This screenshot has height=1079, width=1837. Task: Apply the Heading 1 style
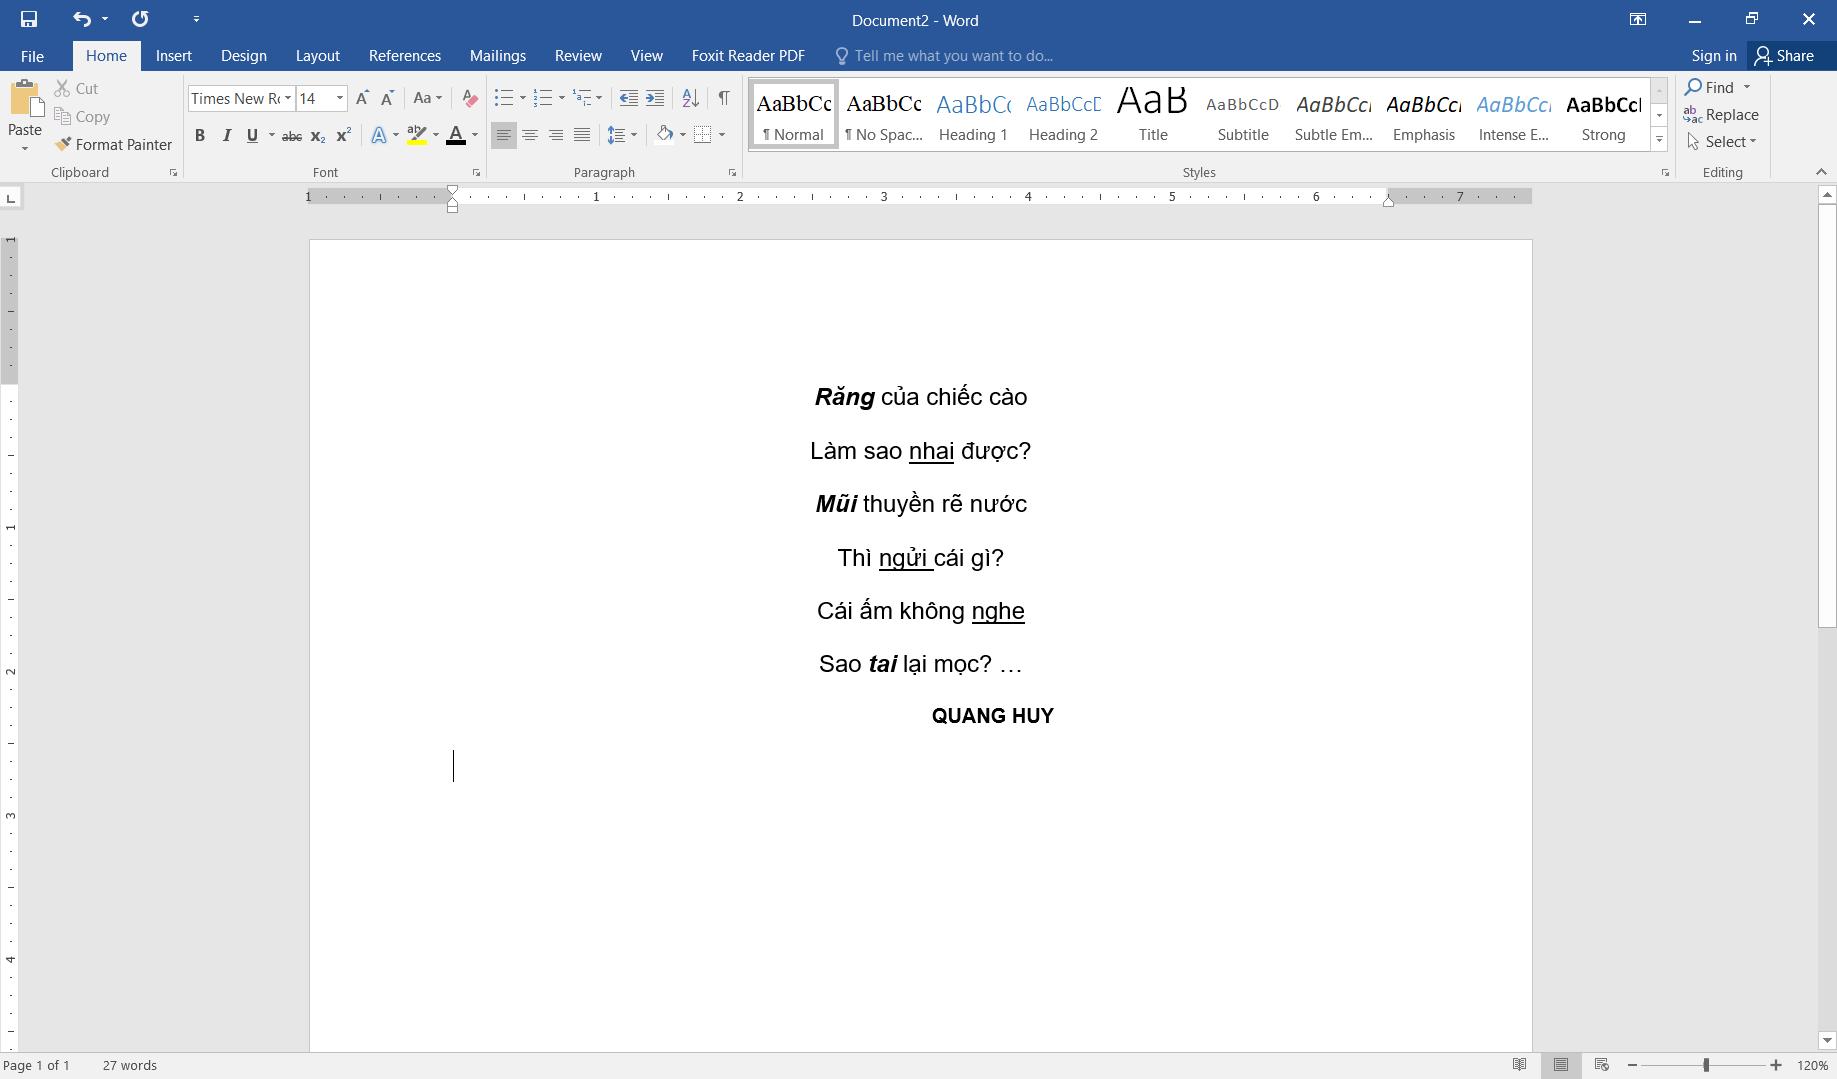tap(973, 115)
